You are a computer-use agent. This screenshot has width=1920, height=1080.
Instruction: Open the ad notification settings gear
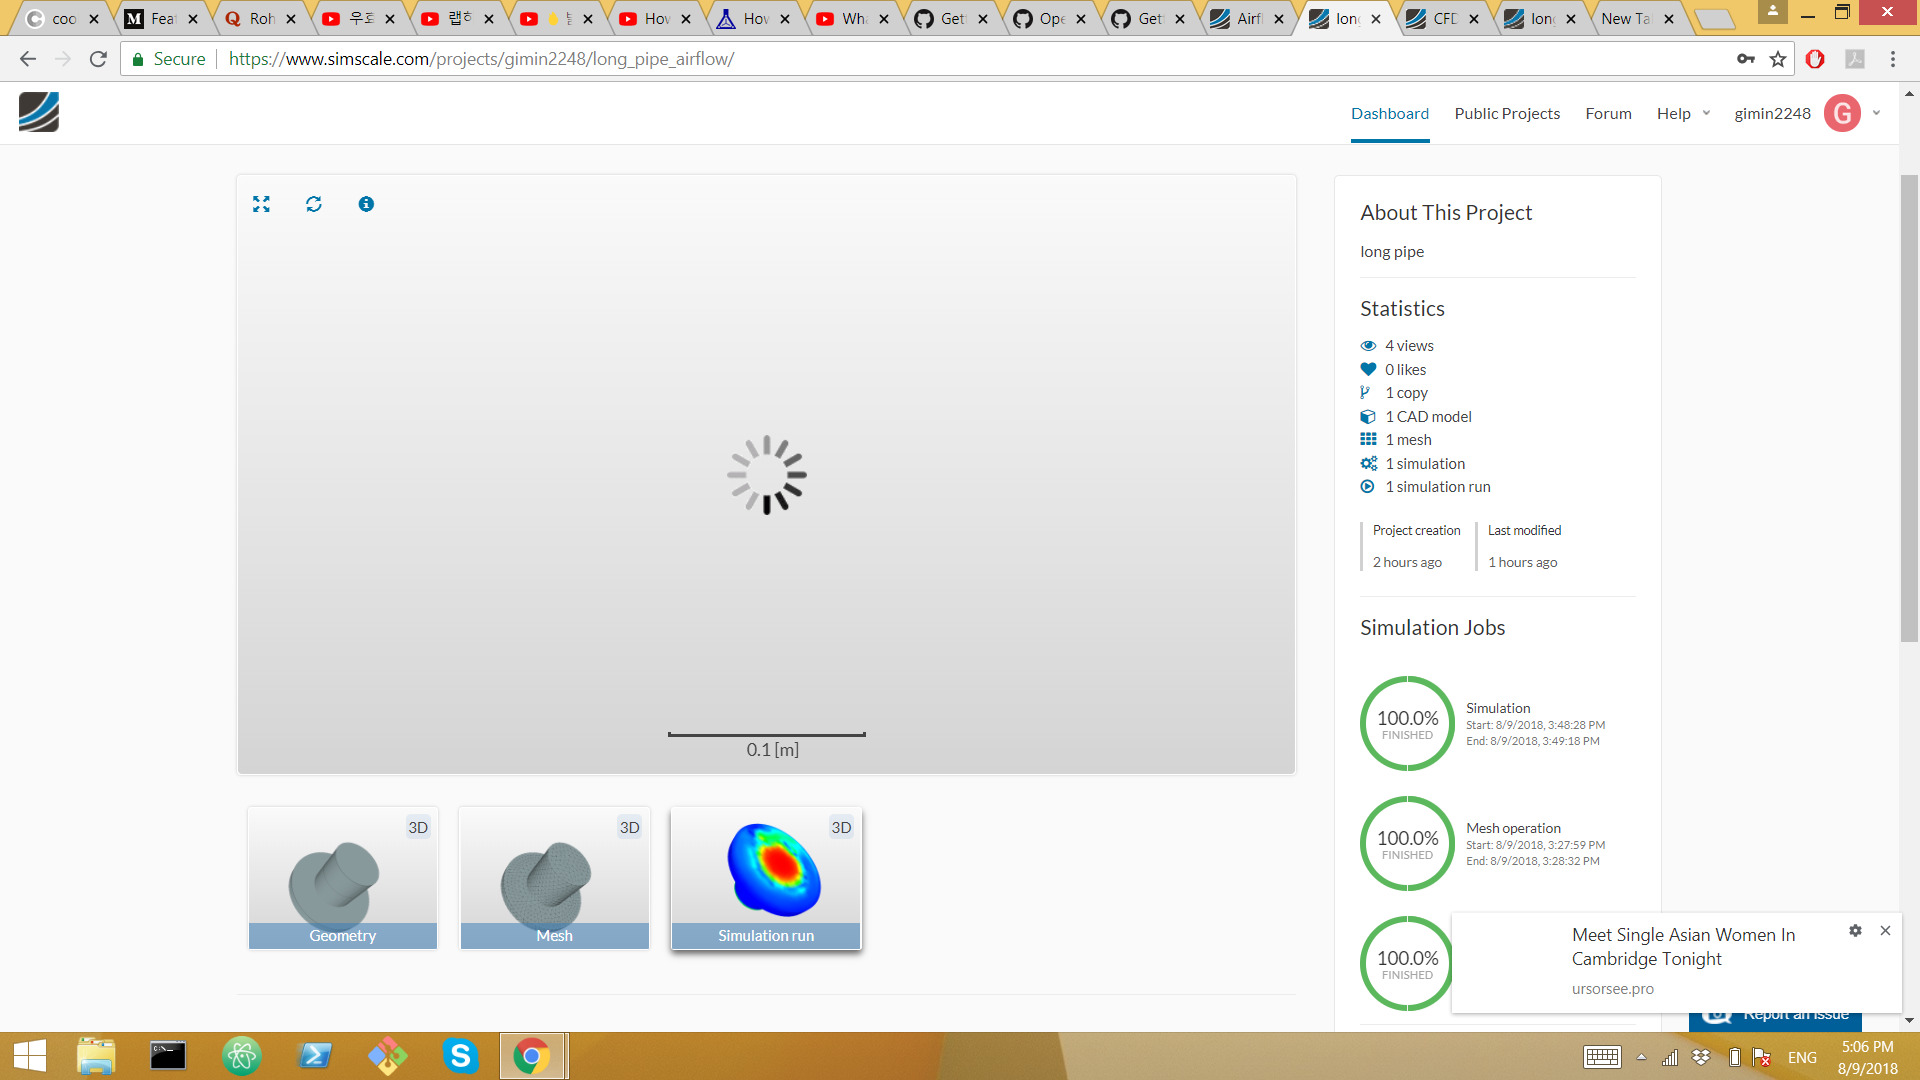click(1855, 930)
